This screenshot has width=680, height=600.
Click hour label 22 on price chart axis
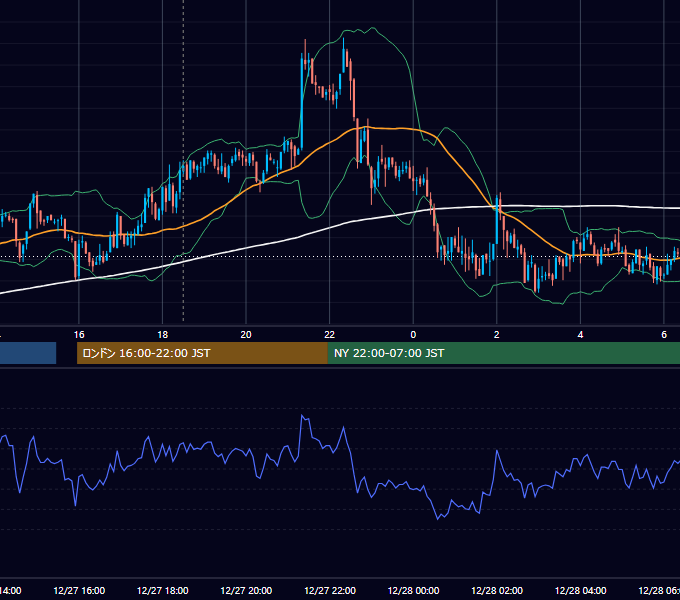pyautogui.click(x=330, y=335)
